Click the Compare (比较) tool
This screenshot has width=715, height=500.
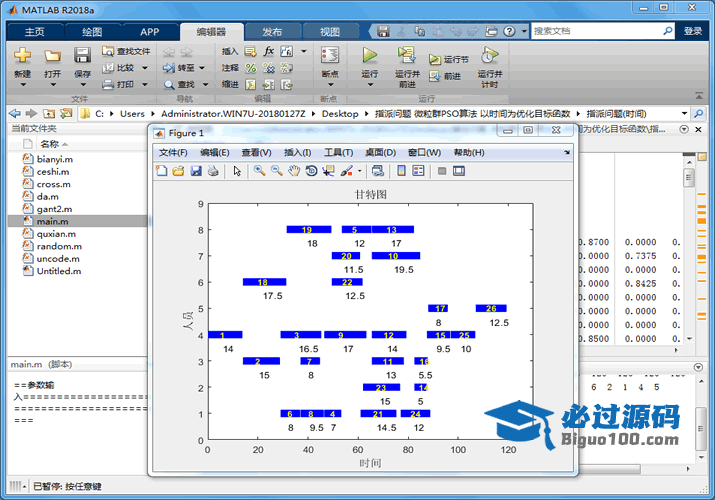(x=119, y=68)
